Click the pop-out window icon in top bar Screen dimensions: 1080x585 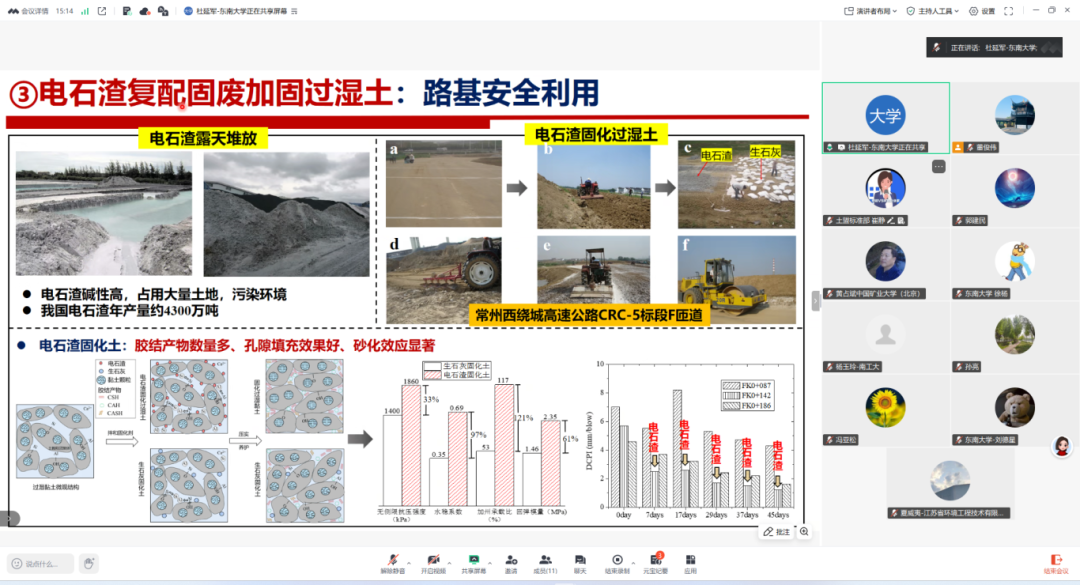(102, 11)
